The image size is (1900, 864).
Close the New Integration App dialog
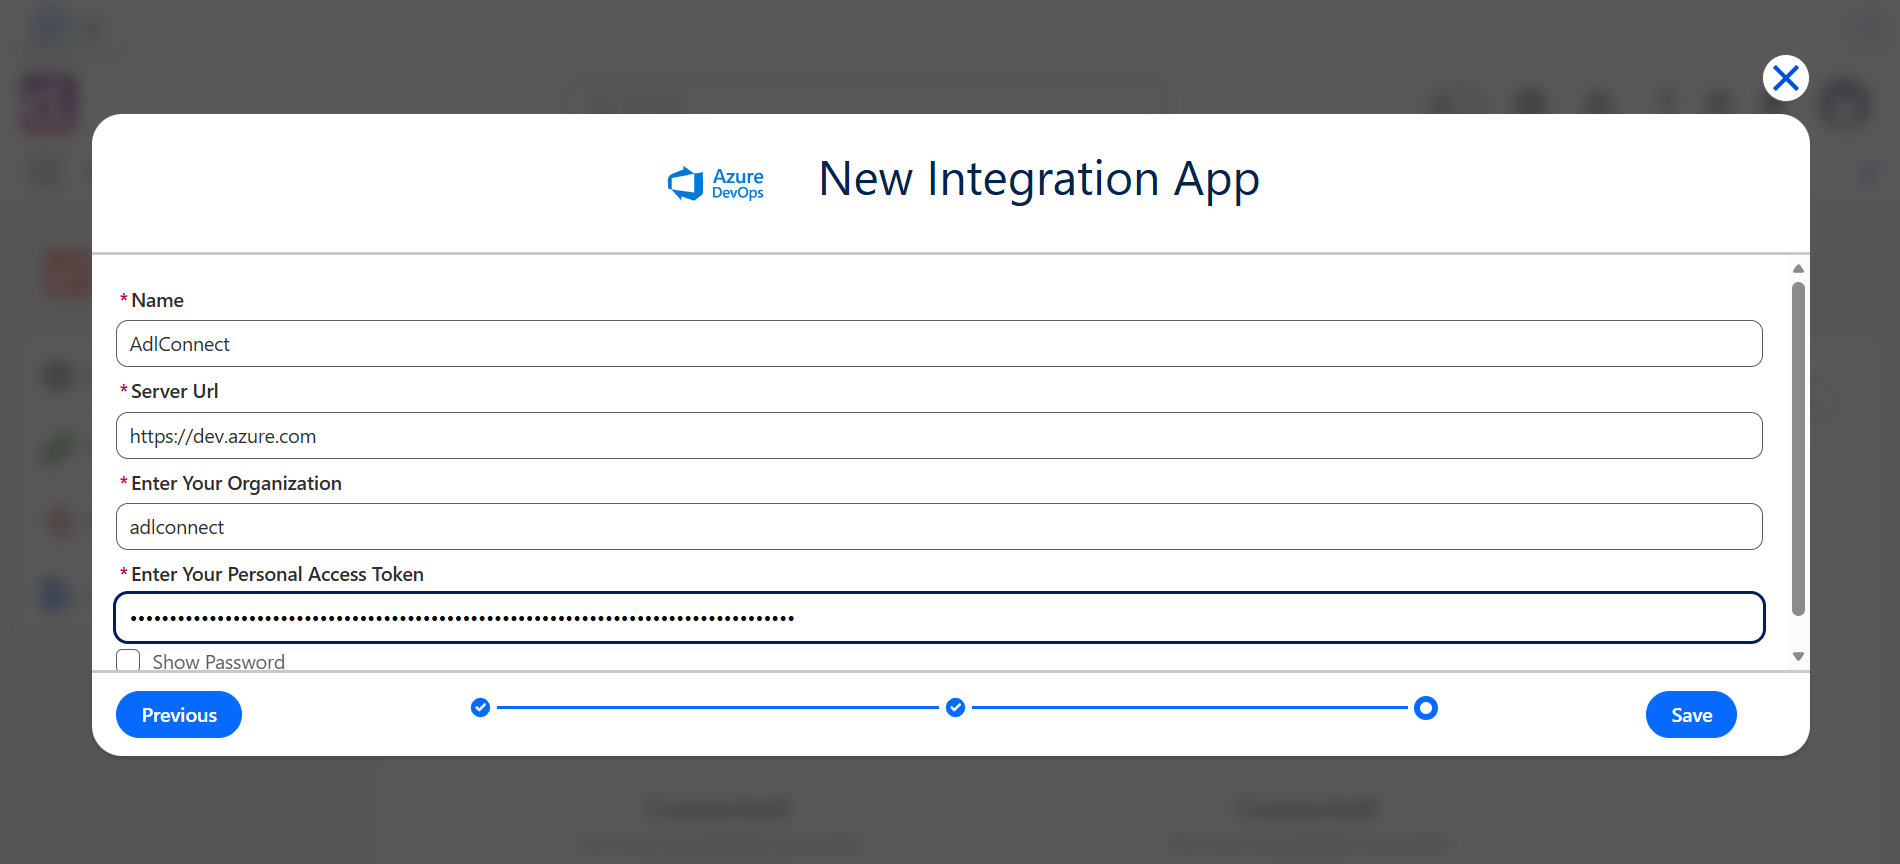pyautogui.click(x=1785, y=78)
